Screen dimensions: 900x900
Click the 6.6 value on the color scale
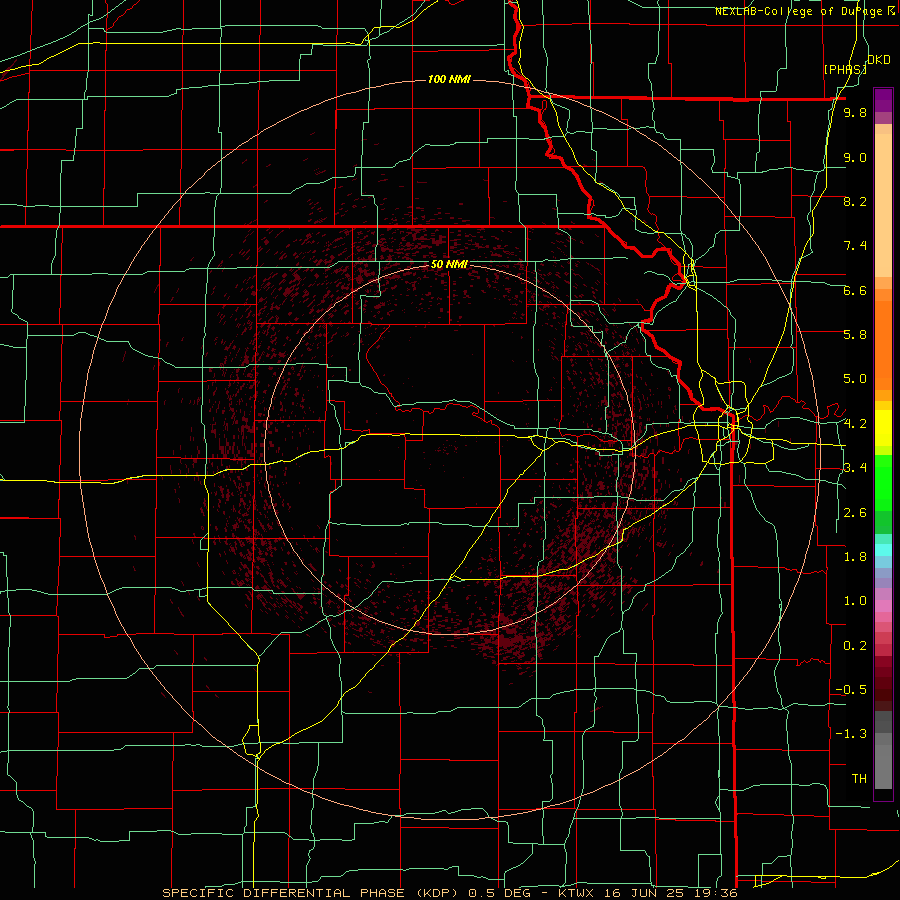(855, 290)
